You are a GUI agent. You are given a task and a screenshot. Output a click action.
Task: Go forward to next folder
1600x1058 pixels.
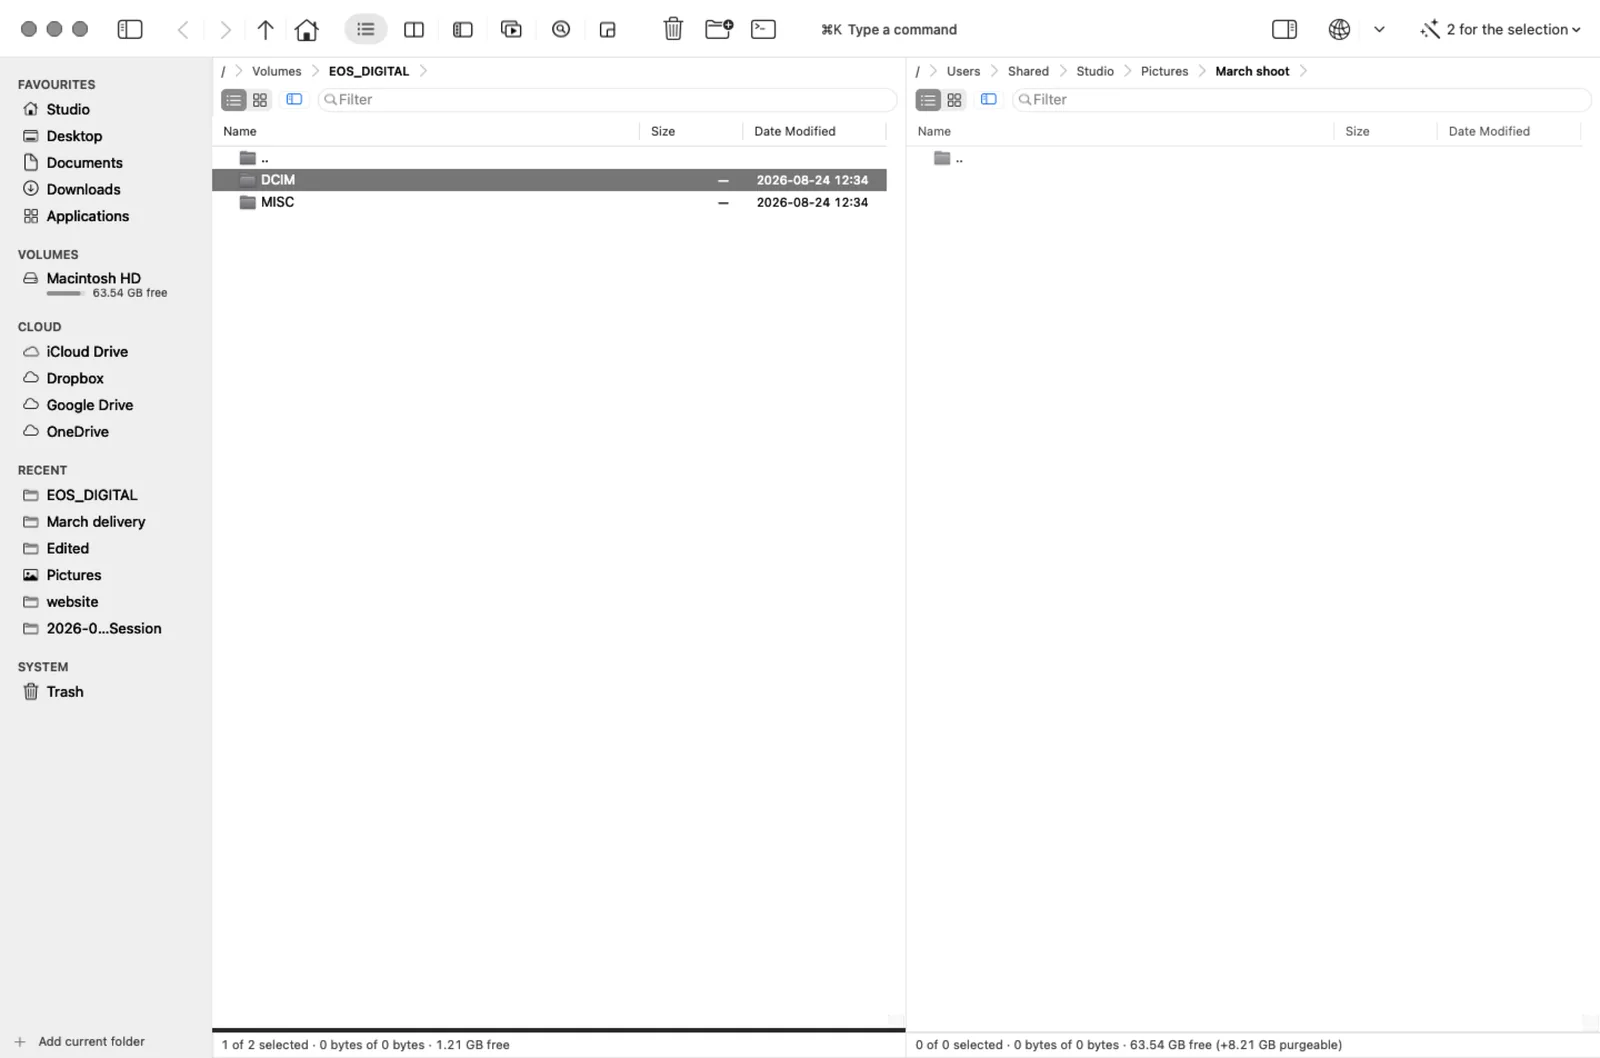tap(225, 30)
